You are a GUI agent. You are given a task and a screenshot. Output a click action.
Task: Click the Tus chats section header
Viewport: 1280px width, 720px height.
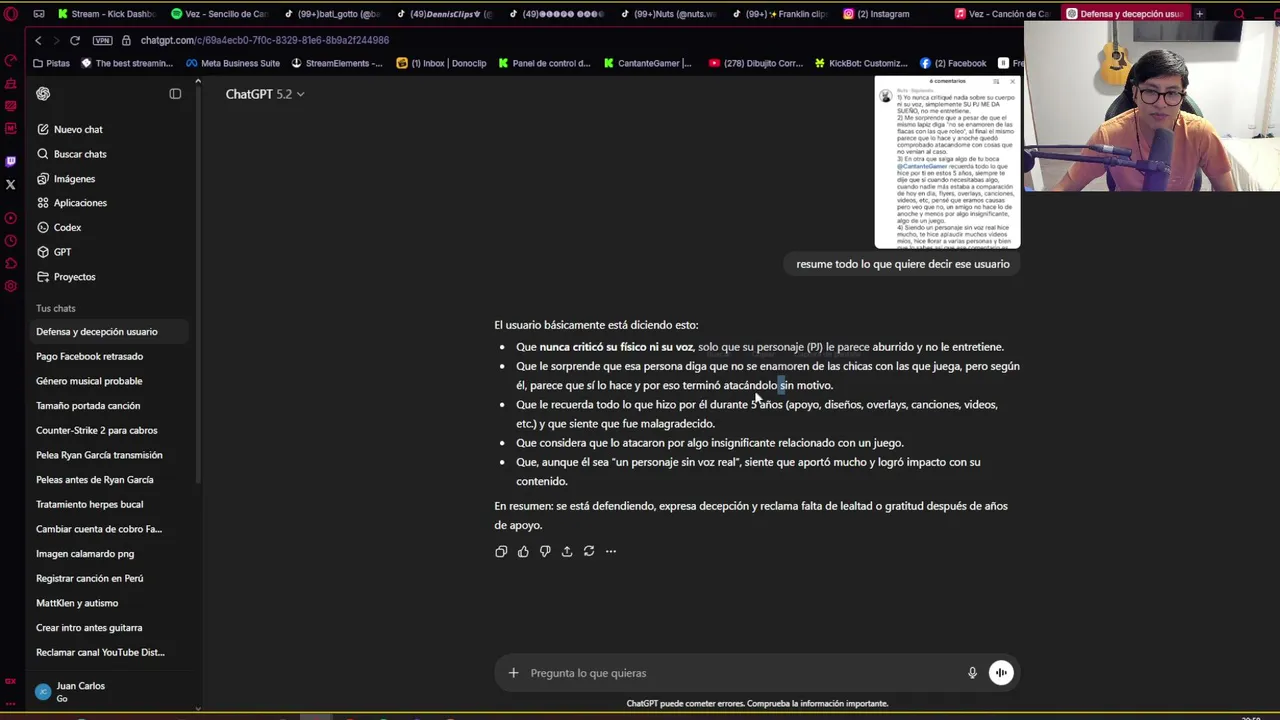click(56, 308)
